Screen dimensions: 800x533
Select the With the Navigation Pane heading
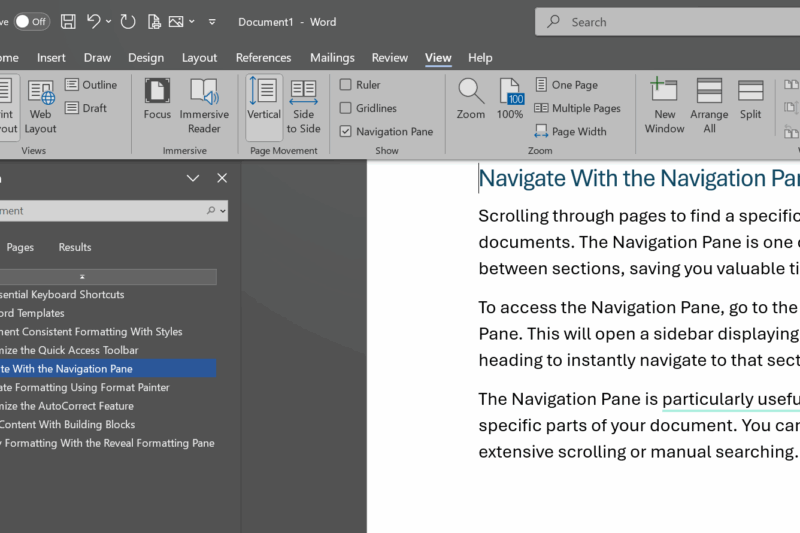tap(108, 369)
